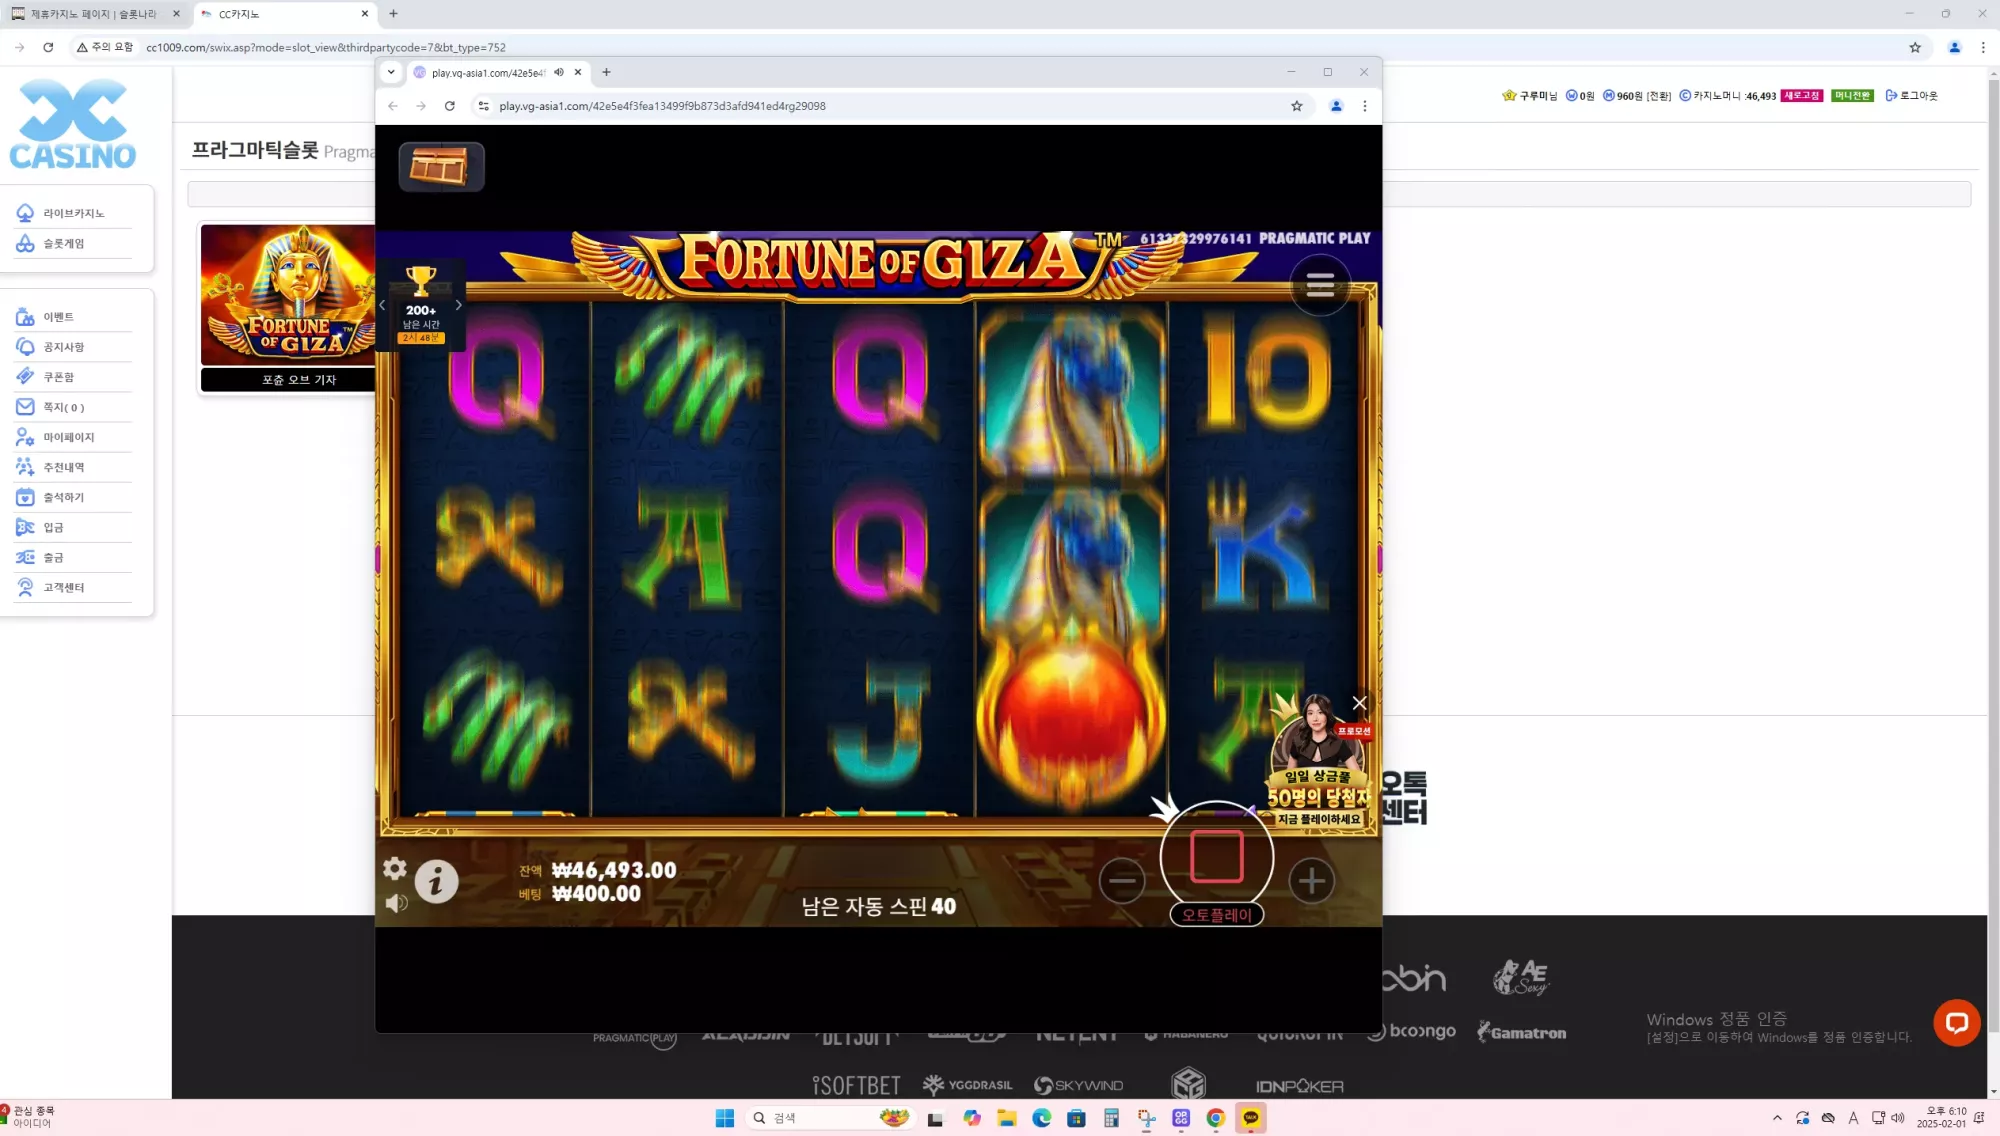Click the 로그아웃 logout link
Image resolution: width=2000 pixels, height=1136 pixels.
1911,96
